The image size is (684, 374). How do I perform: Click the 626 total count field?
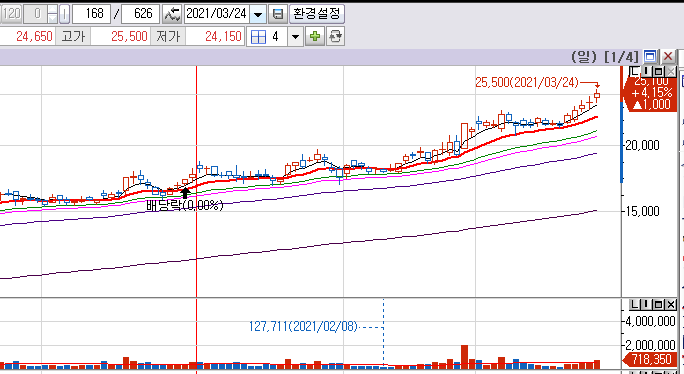click(x=140, y=14)
